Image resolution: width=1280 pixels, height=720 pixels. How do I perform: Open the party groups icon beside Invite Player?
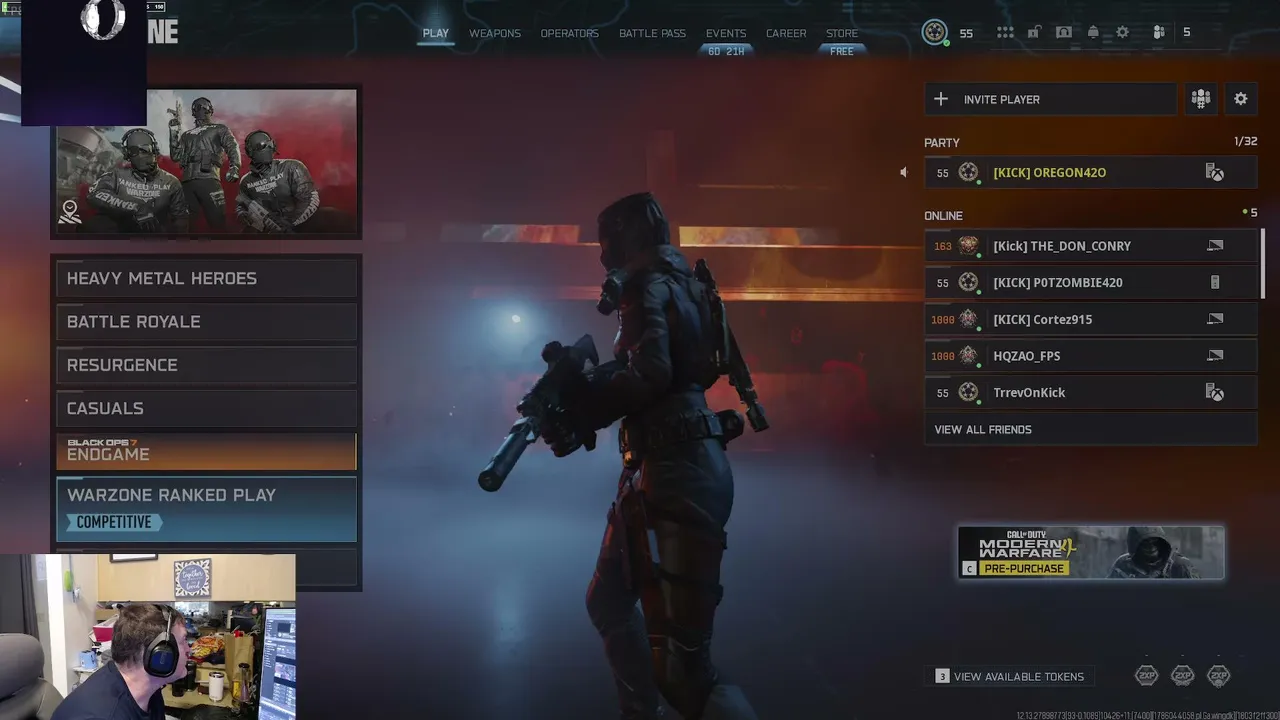tap(1200, 99)
